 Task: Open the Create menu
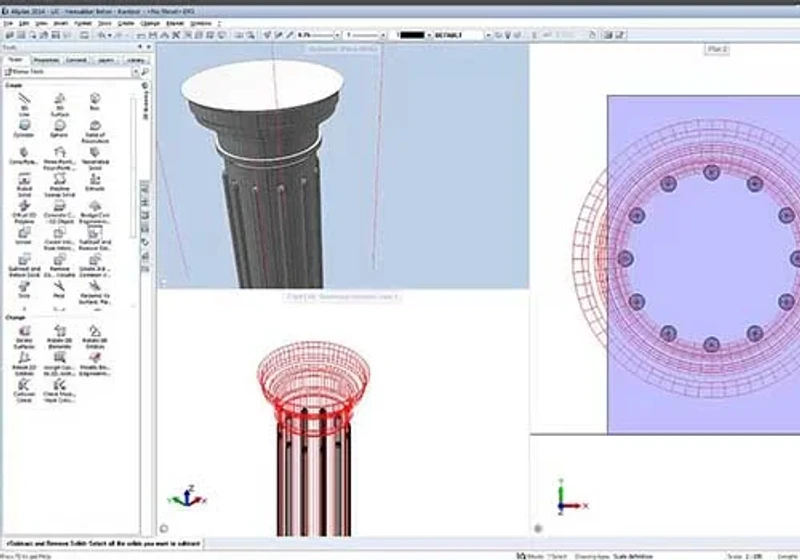[x=126, y=23]
